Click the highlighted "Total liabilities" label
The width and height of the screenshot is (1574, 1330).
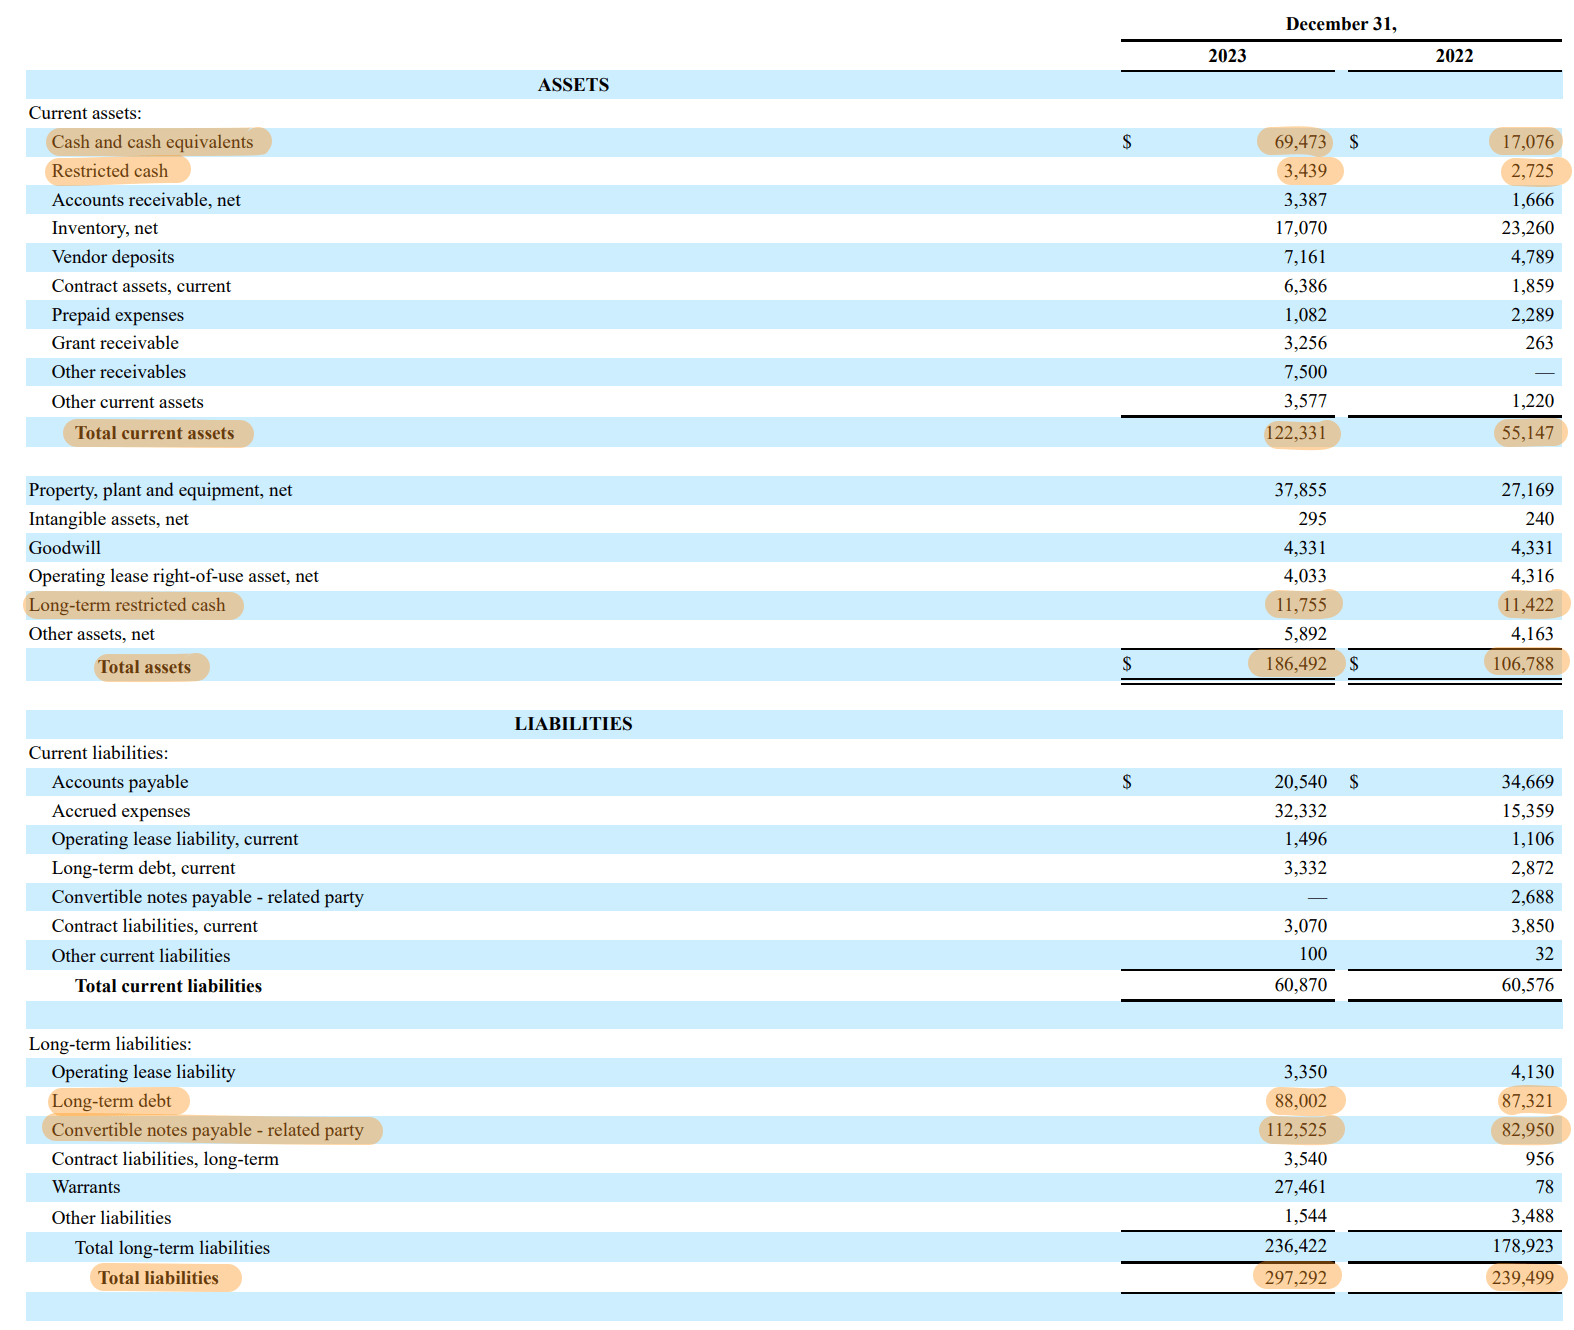point(159,1278)
